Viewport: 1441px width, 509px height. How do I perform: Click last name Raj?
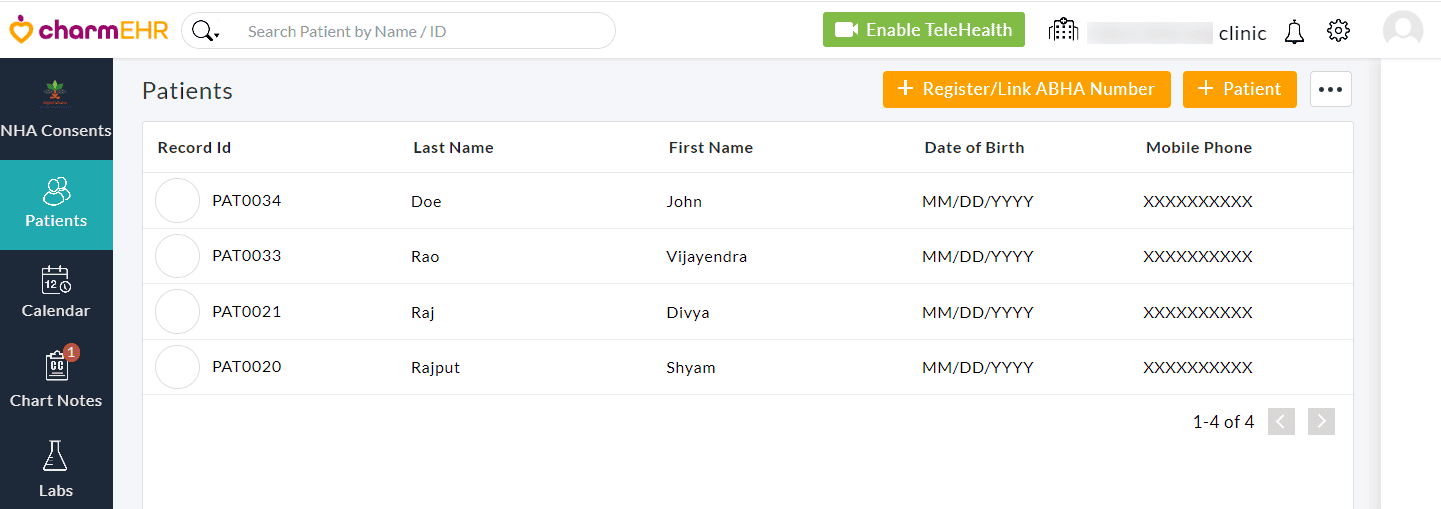point(423,313)
